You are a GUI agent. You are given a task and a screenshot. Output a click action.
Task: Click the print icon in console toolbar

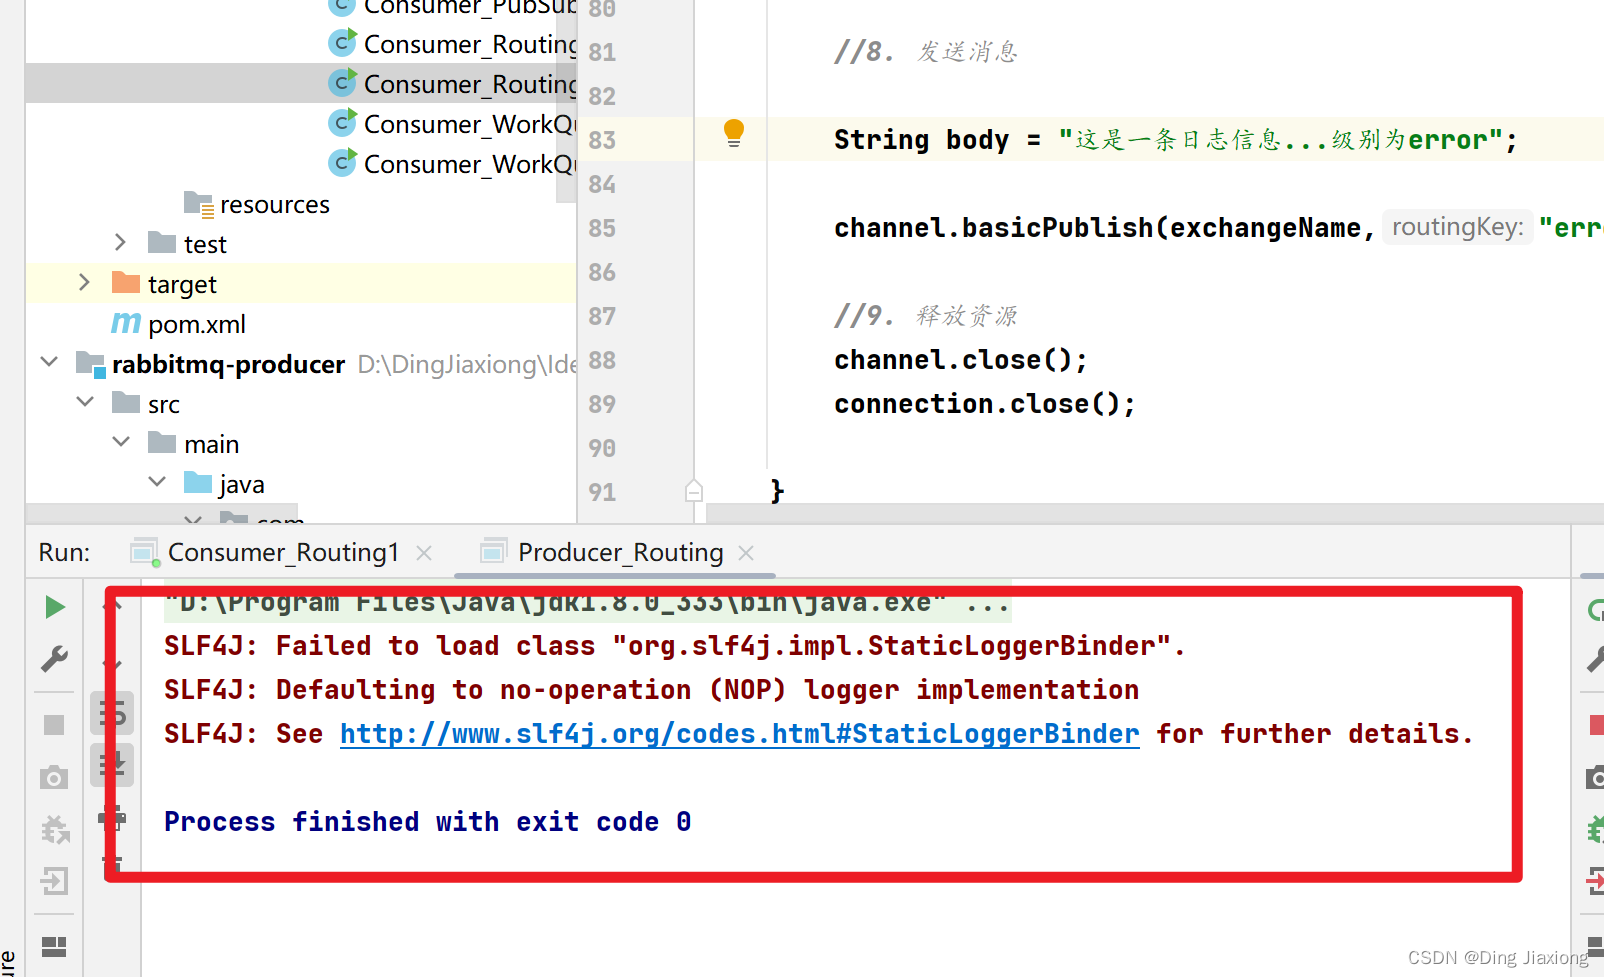click(113, 818)
